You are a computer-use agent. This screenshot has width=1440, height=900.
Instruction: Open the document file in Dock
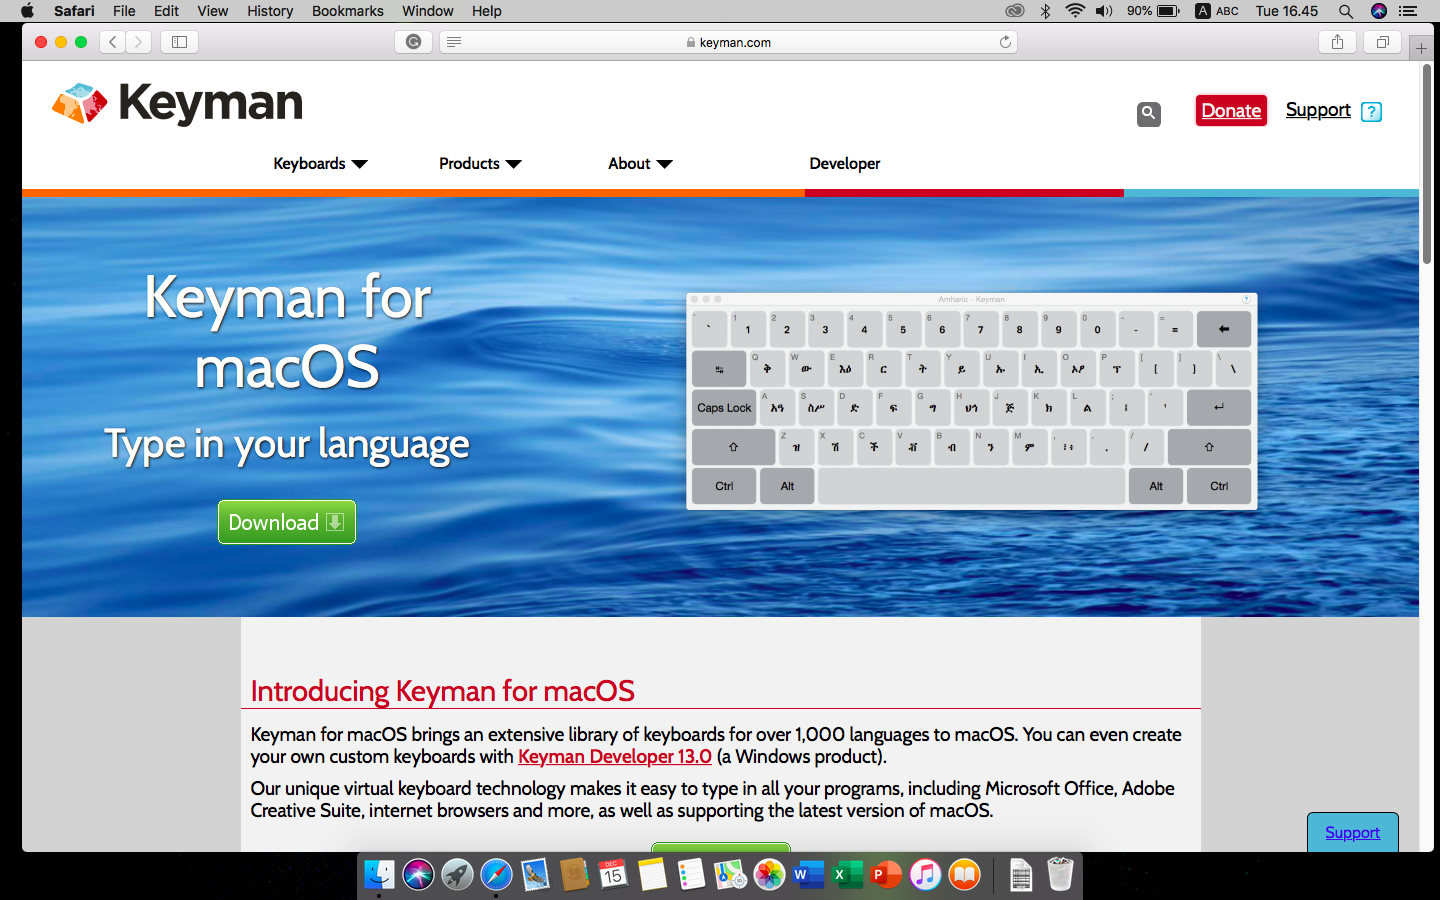(x=1020, y=875)
